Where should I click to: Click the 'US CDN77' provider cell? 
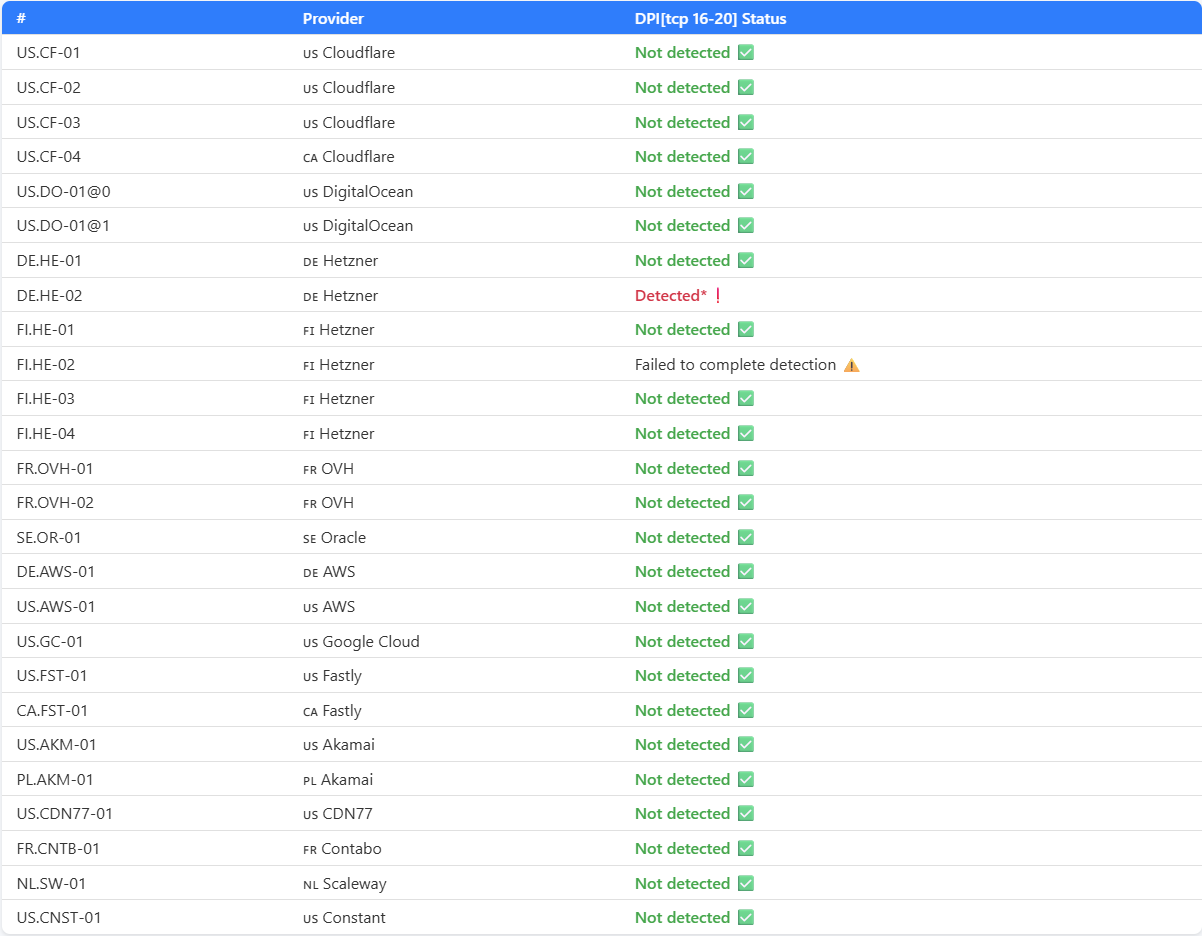coord(338,814)
